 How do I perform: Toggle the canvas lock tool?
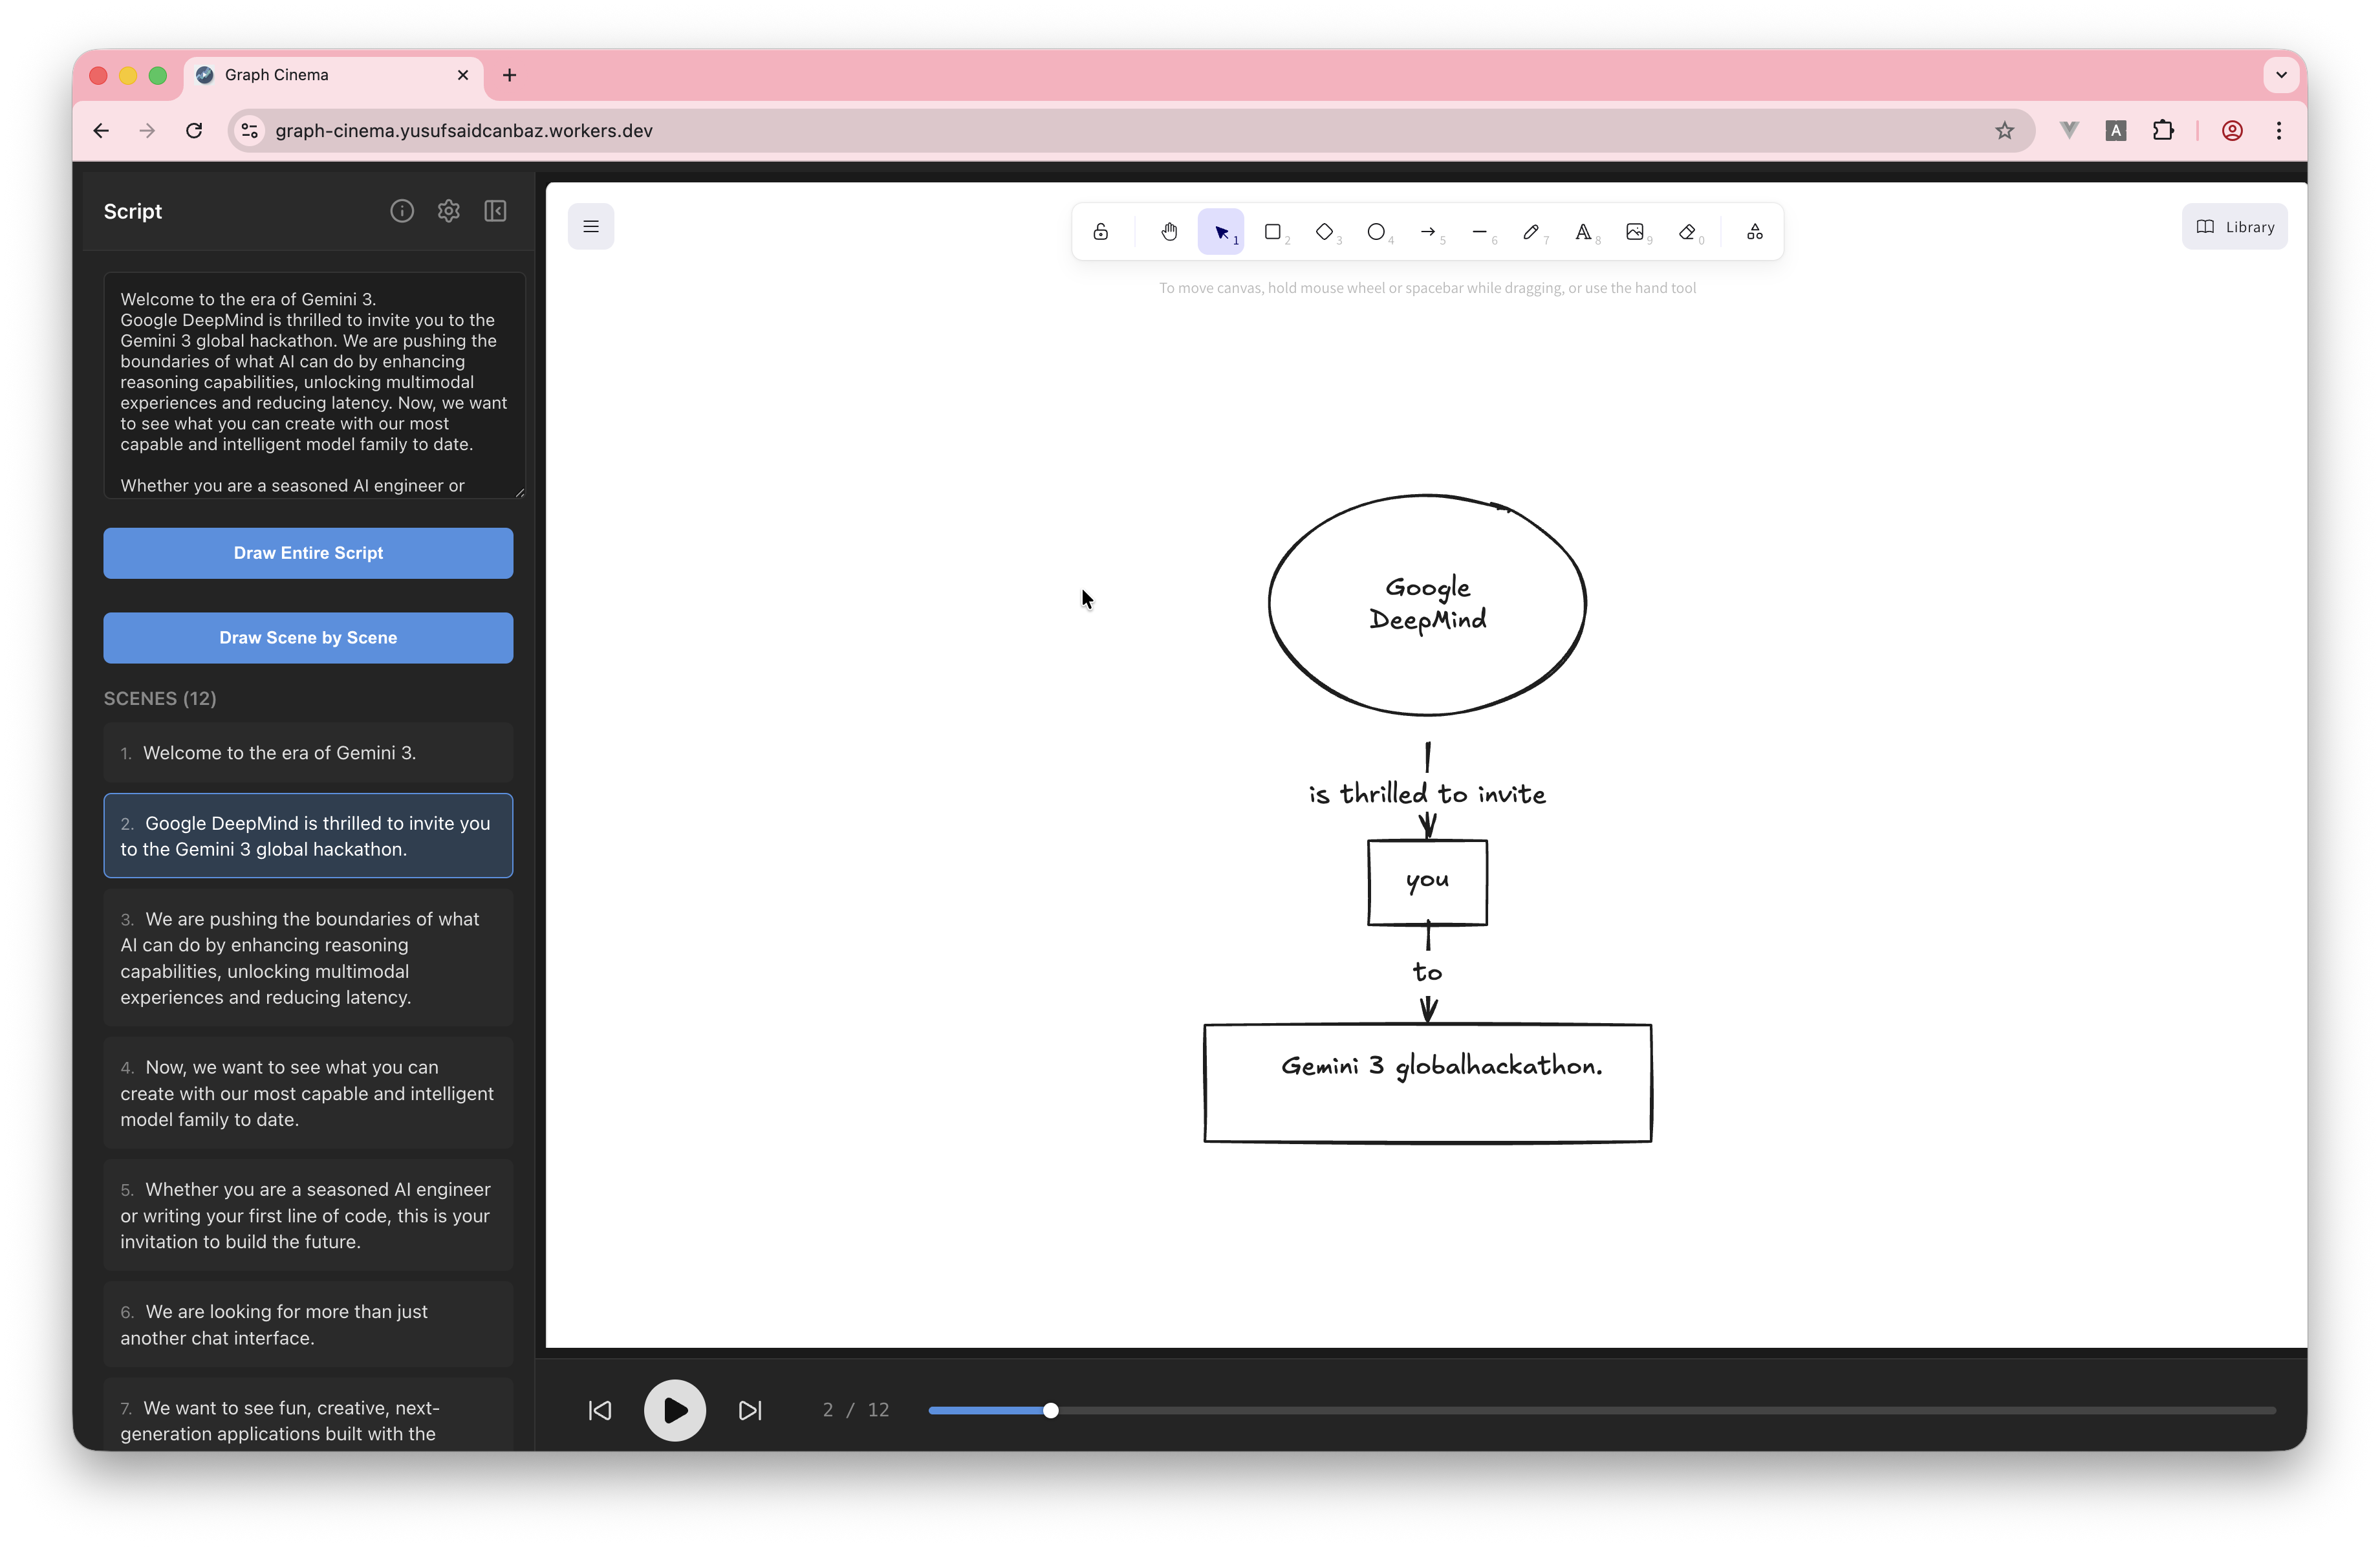point(1100,232)
